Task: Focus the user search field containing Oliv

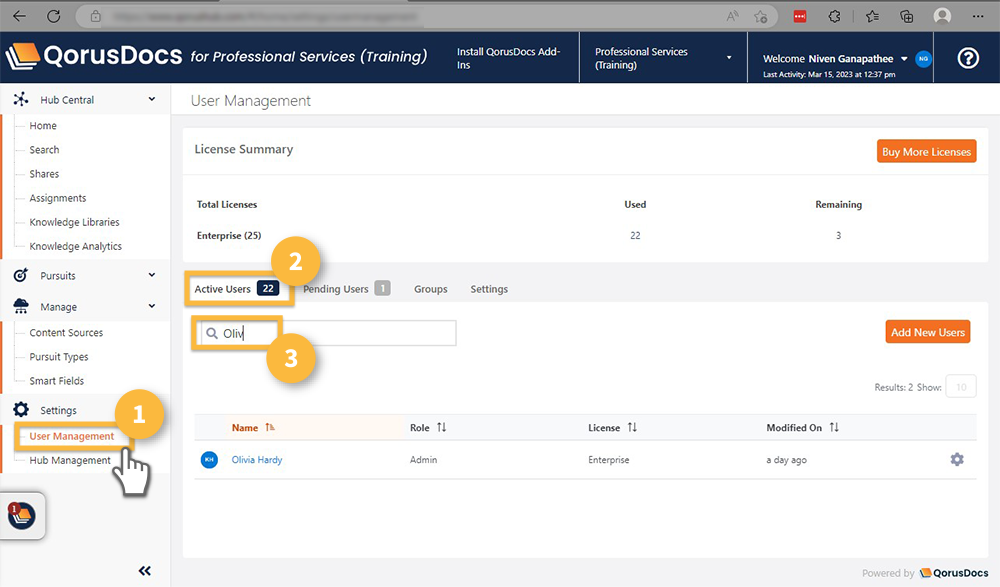Action: pos(328,333)
